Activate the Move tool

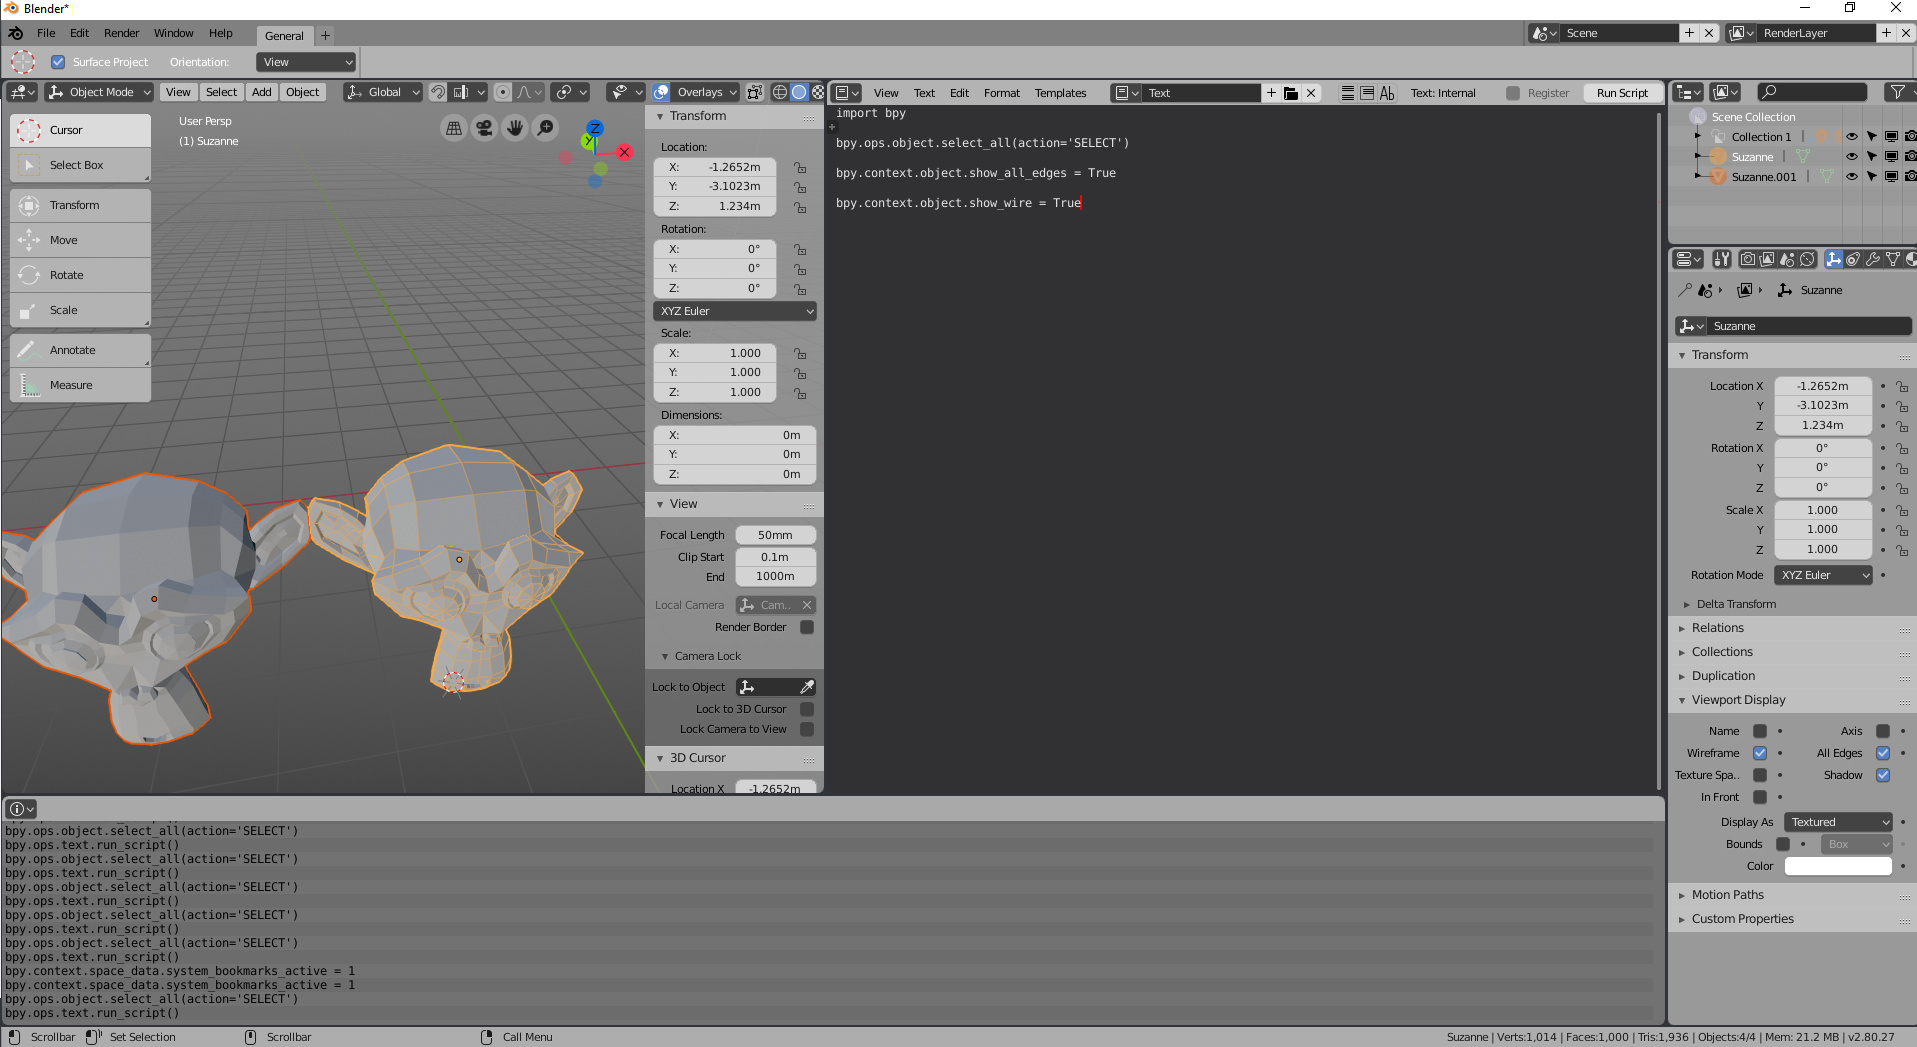point(80,240)
